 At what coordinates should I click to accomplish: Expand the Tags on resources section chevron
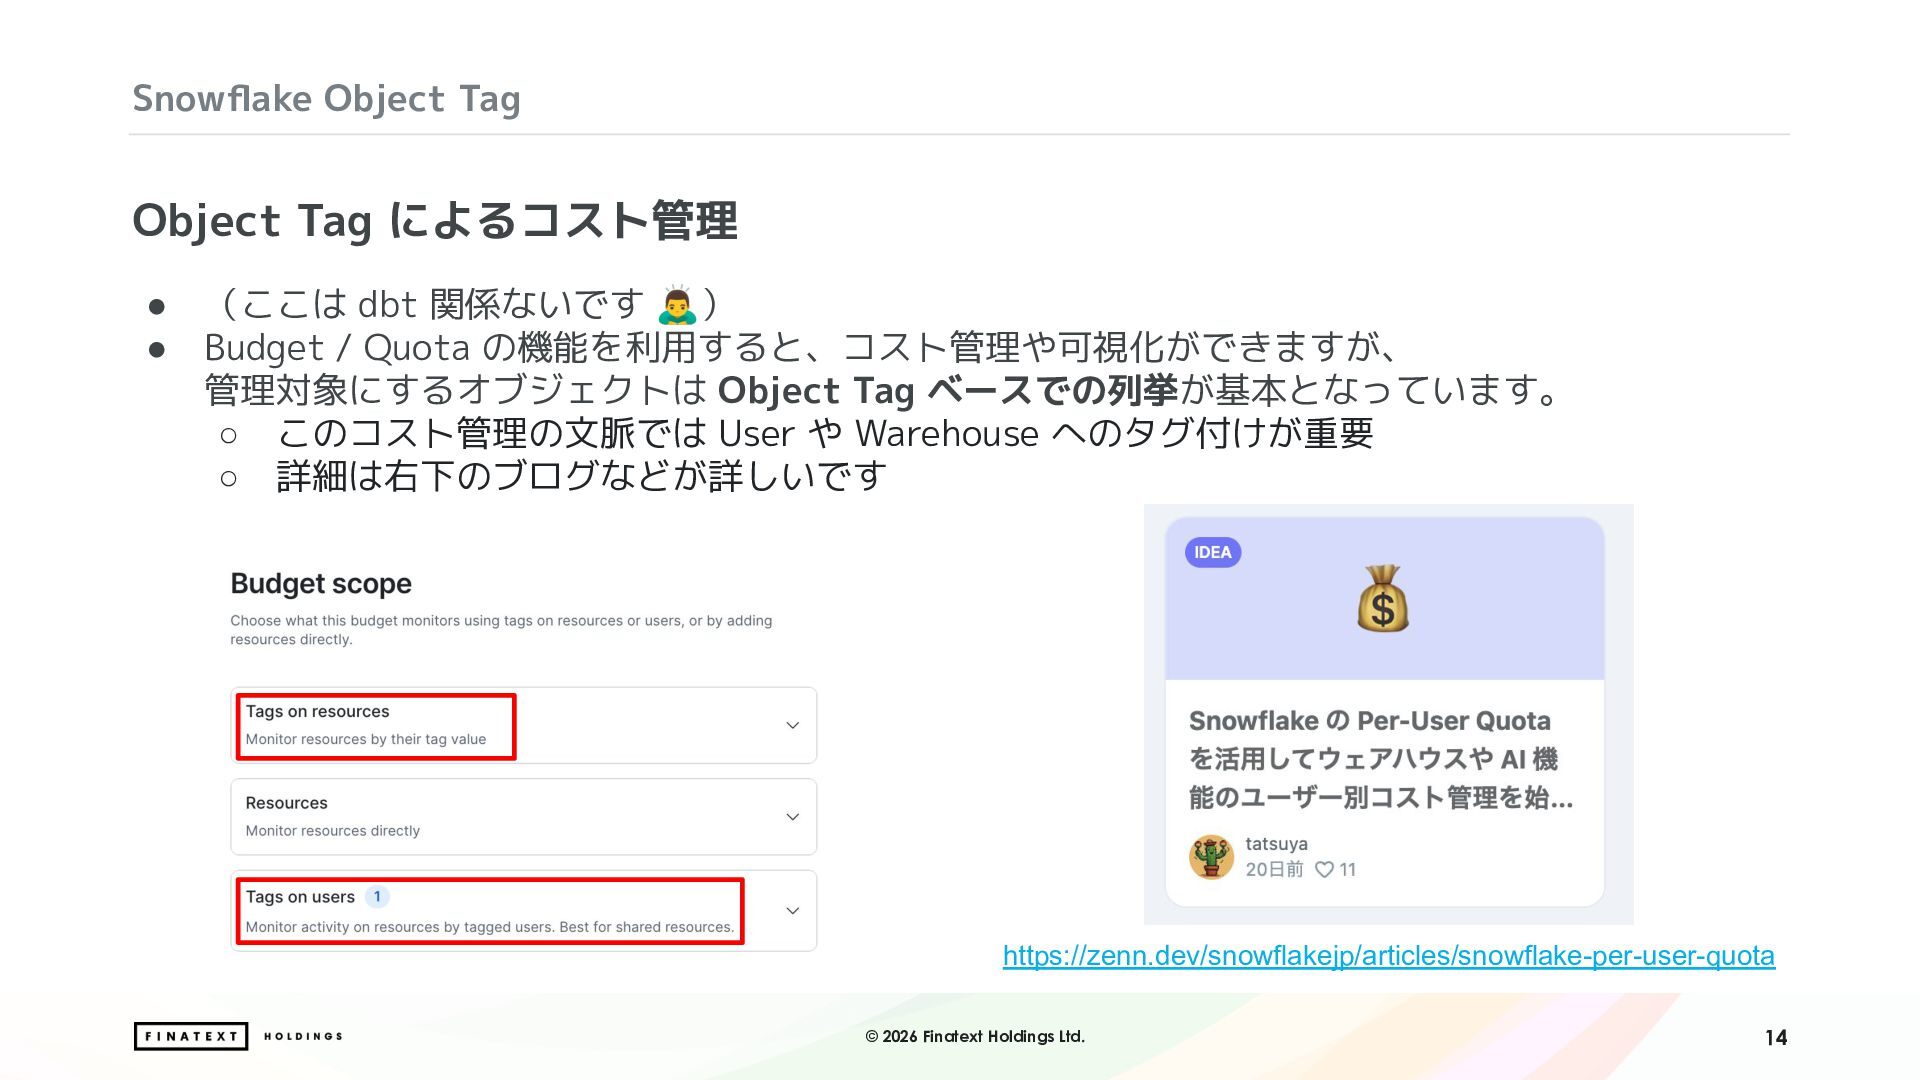pyautogui.click(x=793, y=725)
